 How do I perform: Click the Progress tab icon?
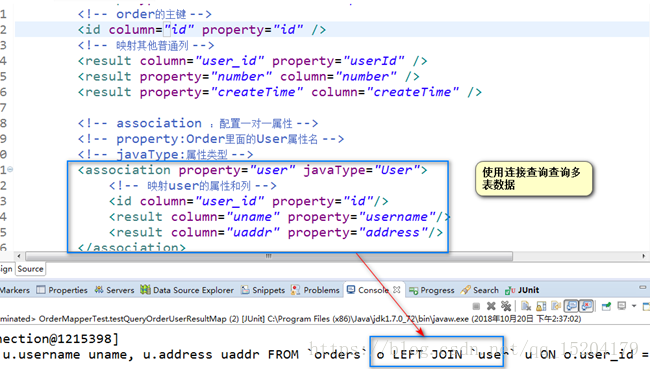click(x=413, y=290)
